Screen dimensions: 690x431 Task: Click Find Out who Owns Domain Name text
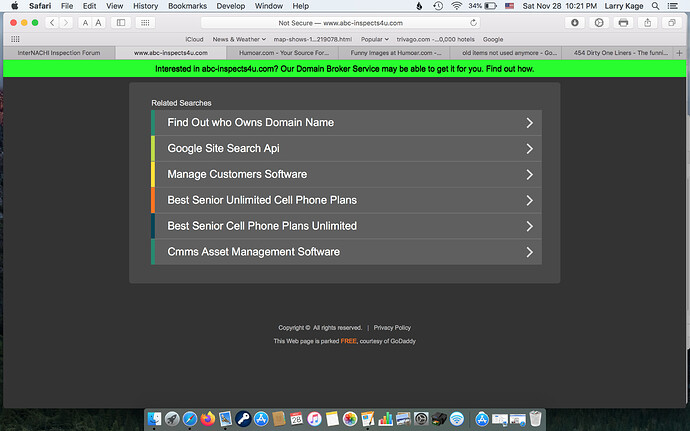[250, 122]
